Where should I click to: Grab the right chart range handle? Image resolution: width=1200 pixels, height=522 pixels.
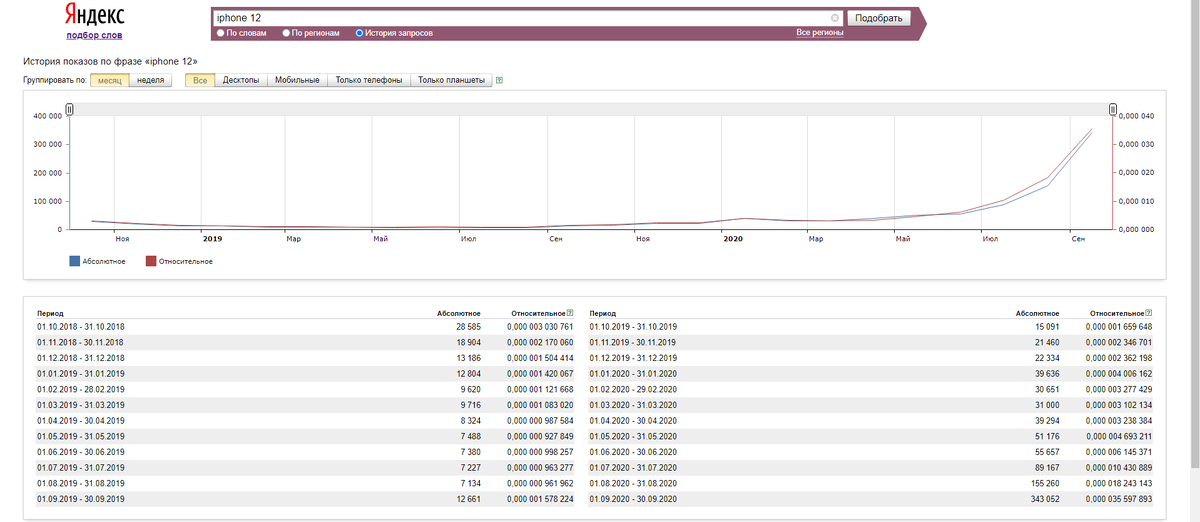pos(1112,109)
